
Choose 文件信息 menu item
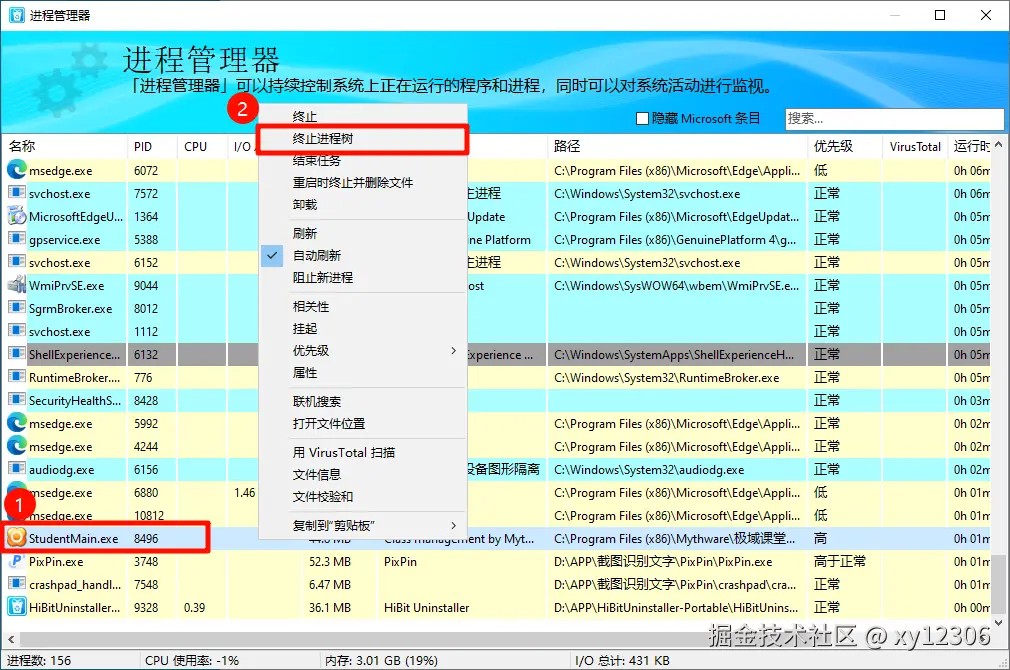point(363,475)
